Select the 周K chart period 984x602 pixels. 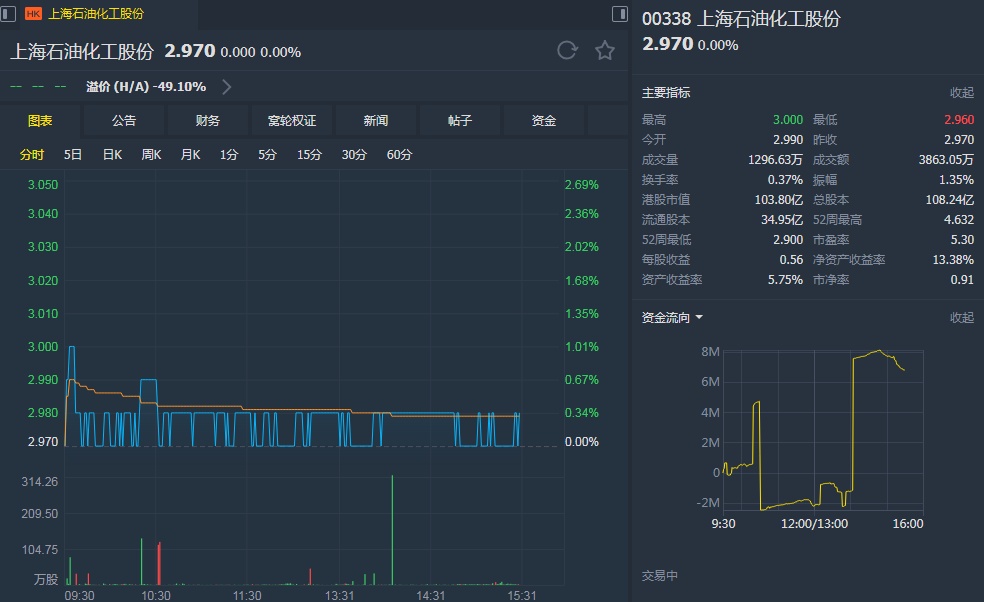point(151,154)
